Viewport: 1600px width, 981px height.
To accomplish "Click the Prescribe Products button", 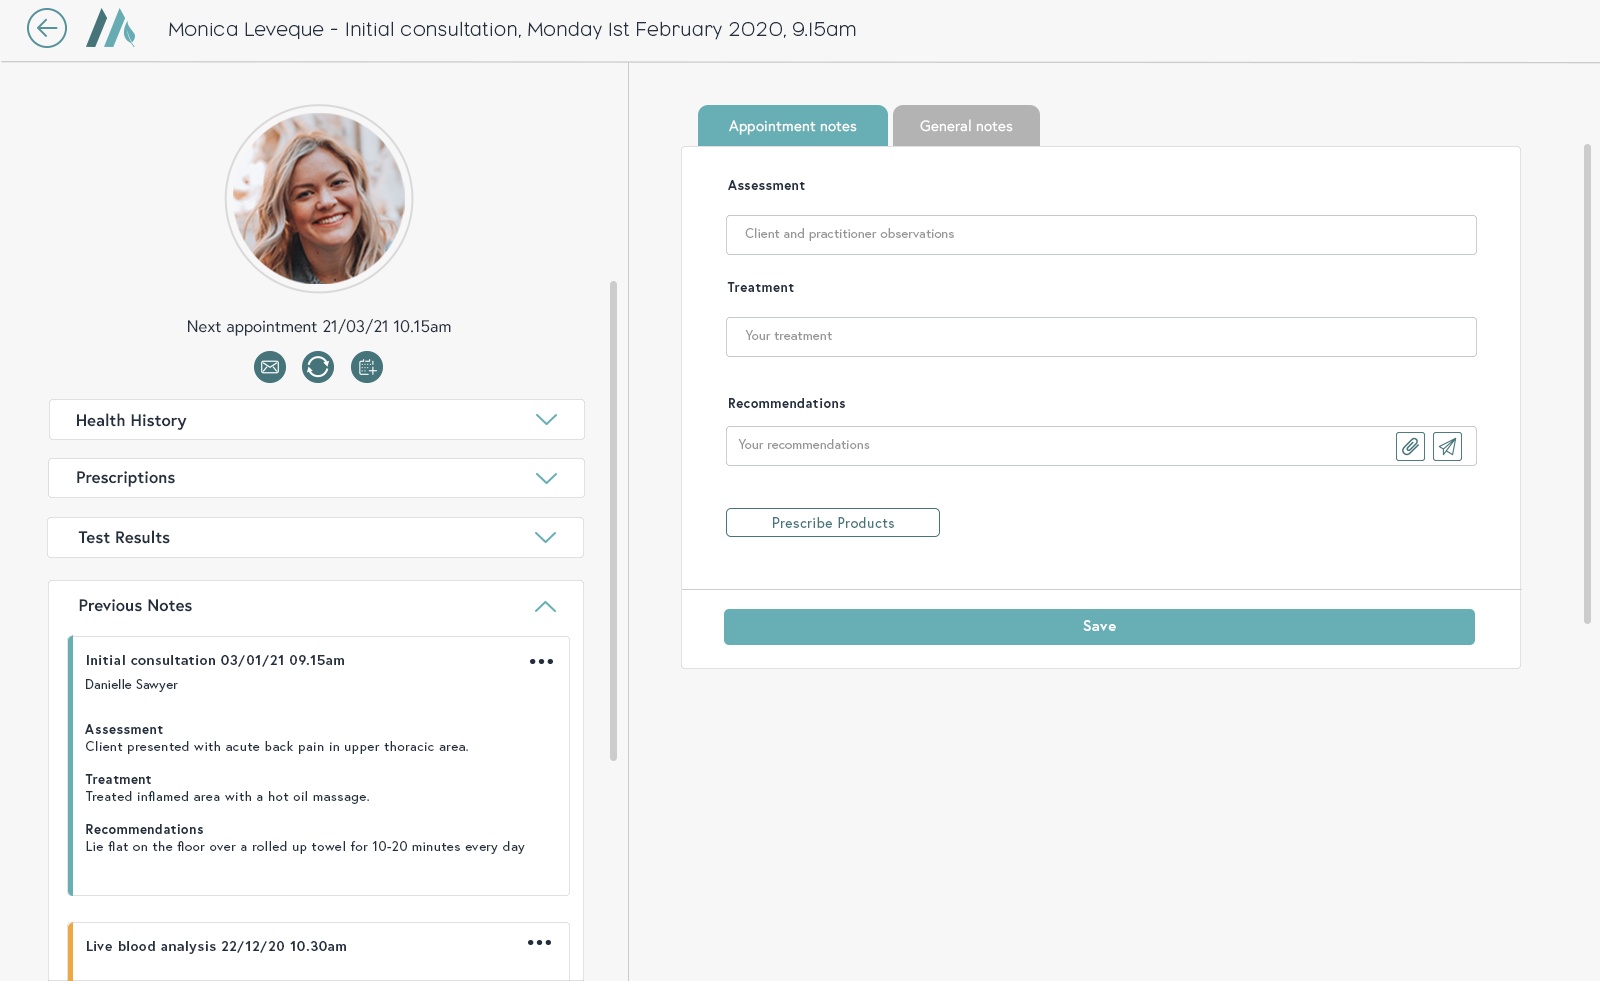I will [x=832, y=523].
